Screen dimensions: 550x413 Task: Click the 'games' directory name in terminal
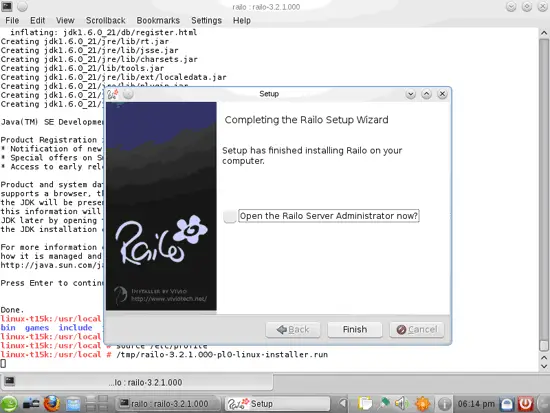[37, 328]
